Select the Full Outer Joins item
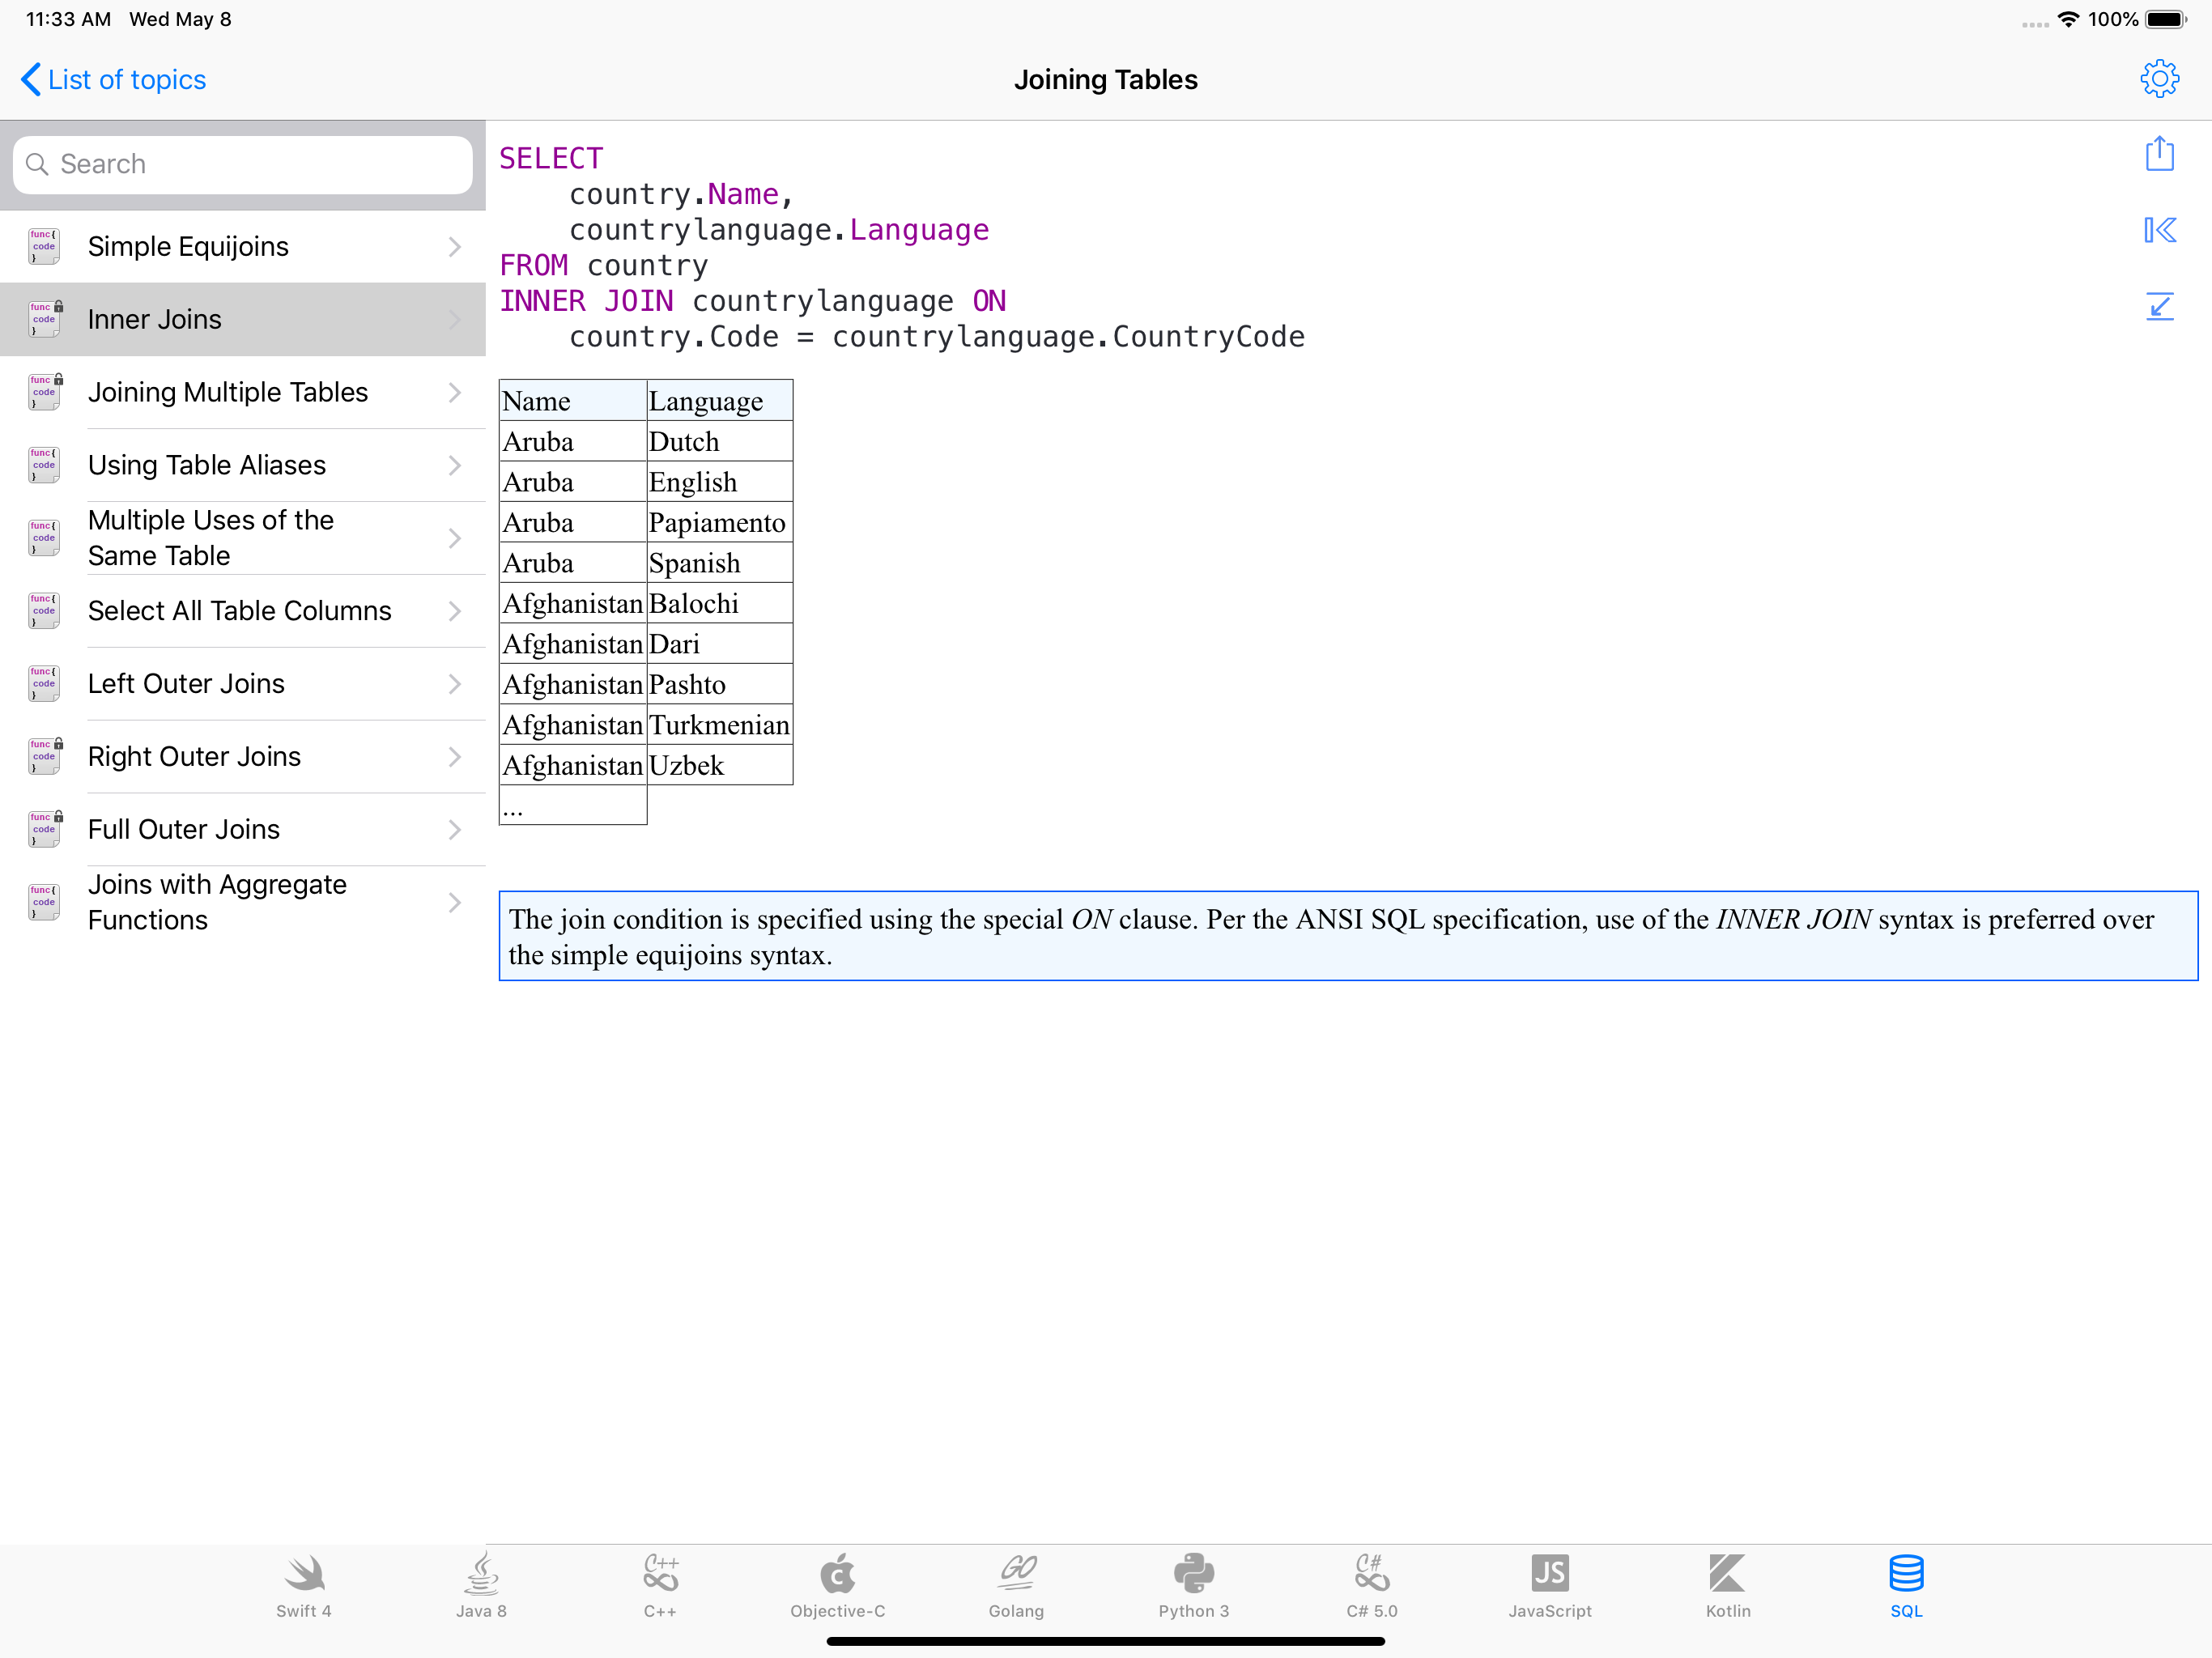 pyautogui.click(x=184, y=829)
